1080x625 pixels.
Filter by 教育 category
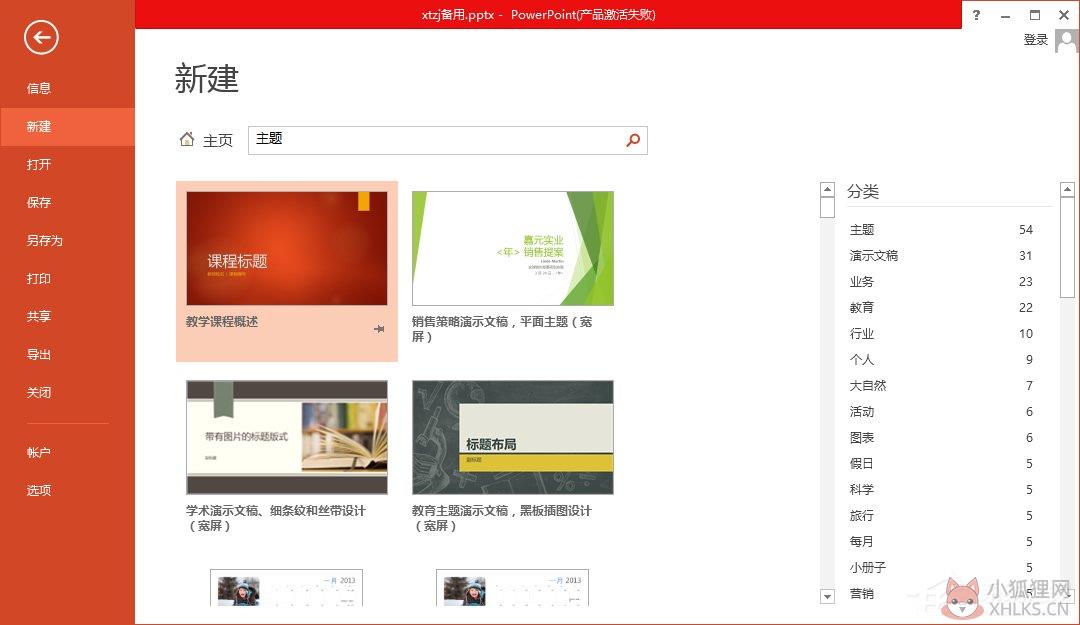pyautogui.click(x=941, y=307)
